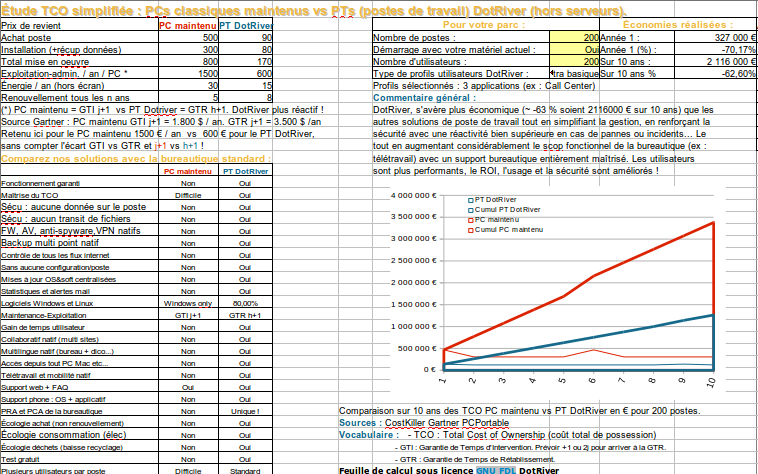Open the 'Type de profils utilisateurs DotRiver' dropdown cell

click(574, 73)
